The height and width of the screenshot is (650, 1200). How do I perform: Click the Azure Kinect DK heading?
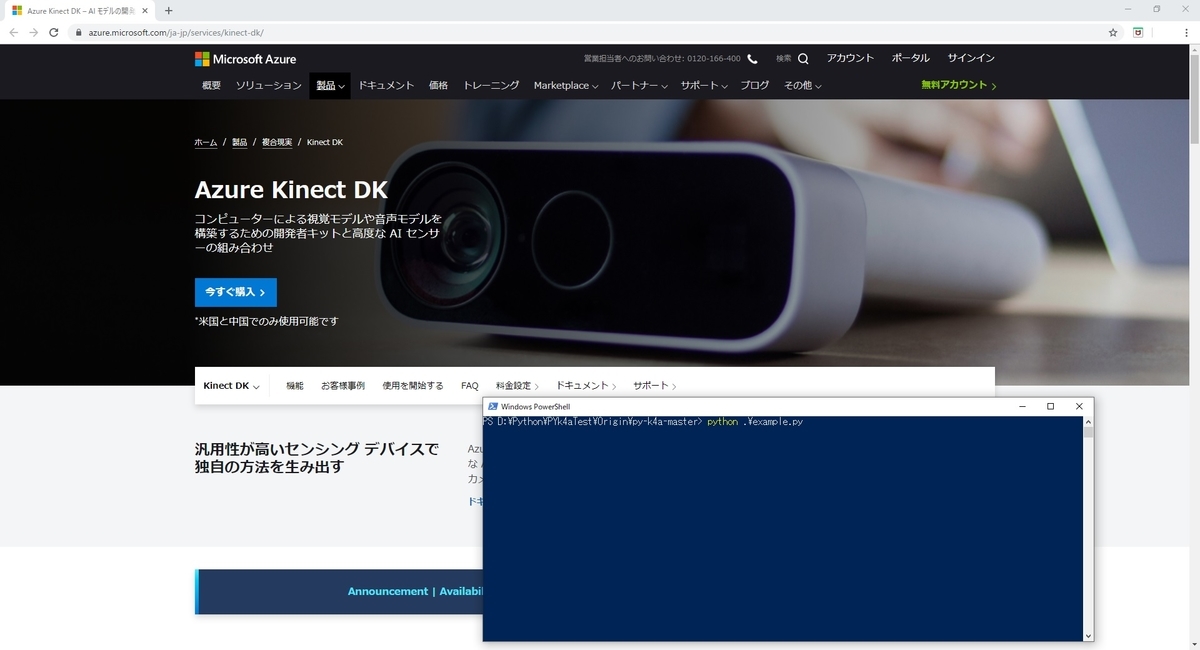(x=291, y=190)
